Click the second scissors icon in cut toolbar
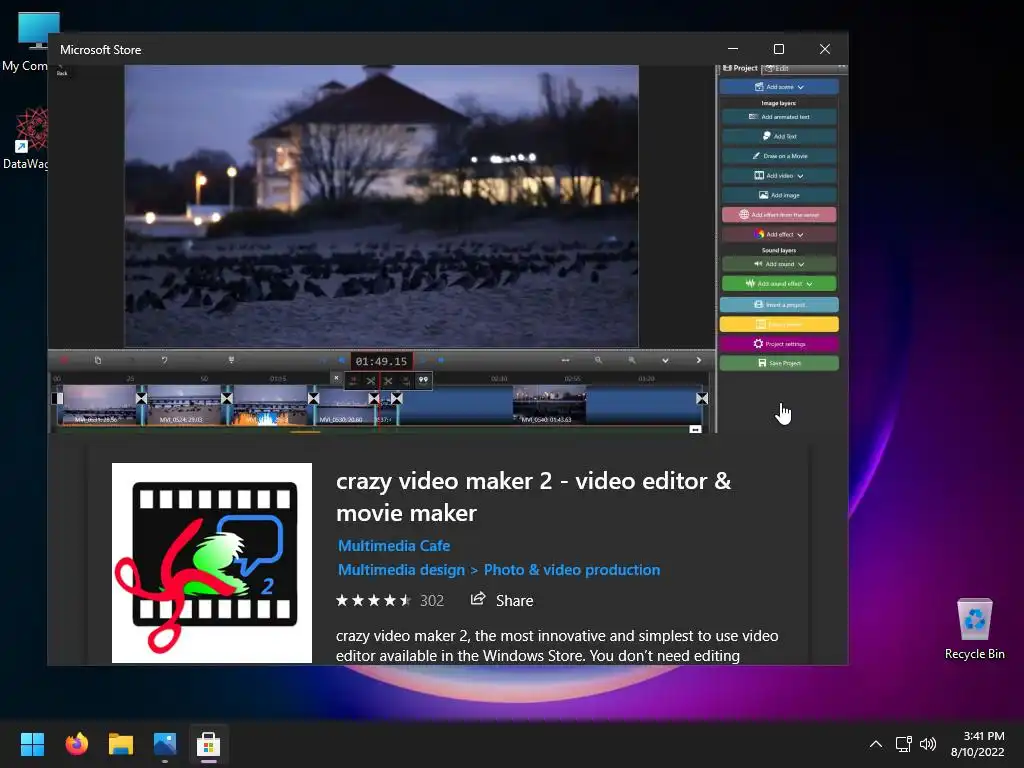1024x768 pixels. 389,381
